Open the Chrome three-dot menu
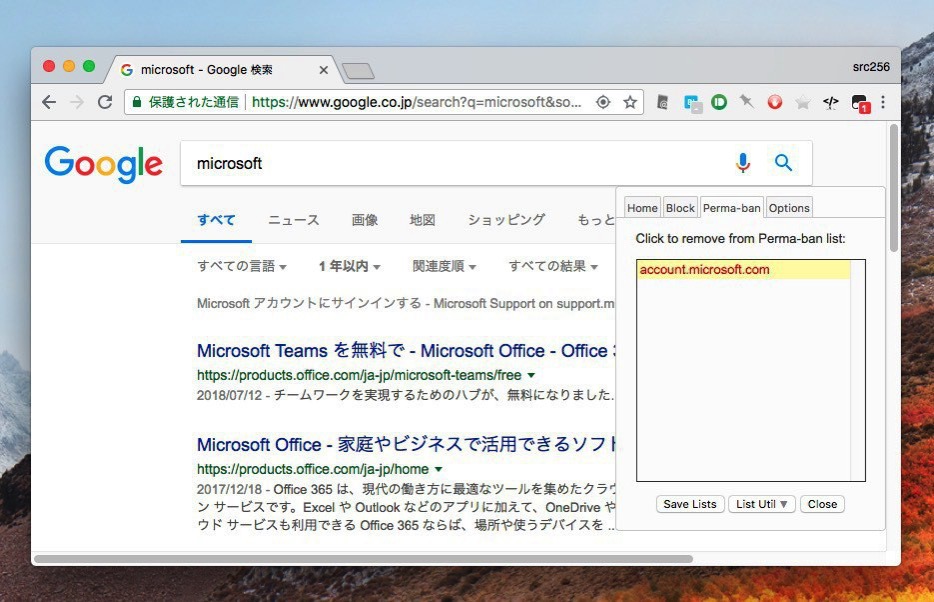The image size is (934, 602). pos(883,102)
